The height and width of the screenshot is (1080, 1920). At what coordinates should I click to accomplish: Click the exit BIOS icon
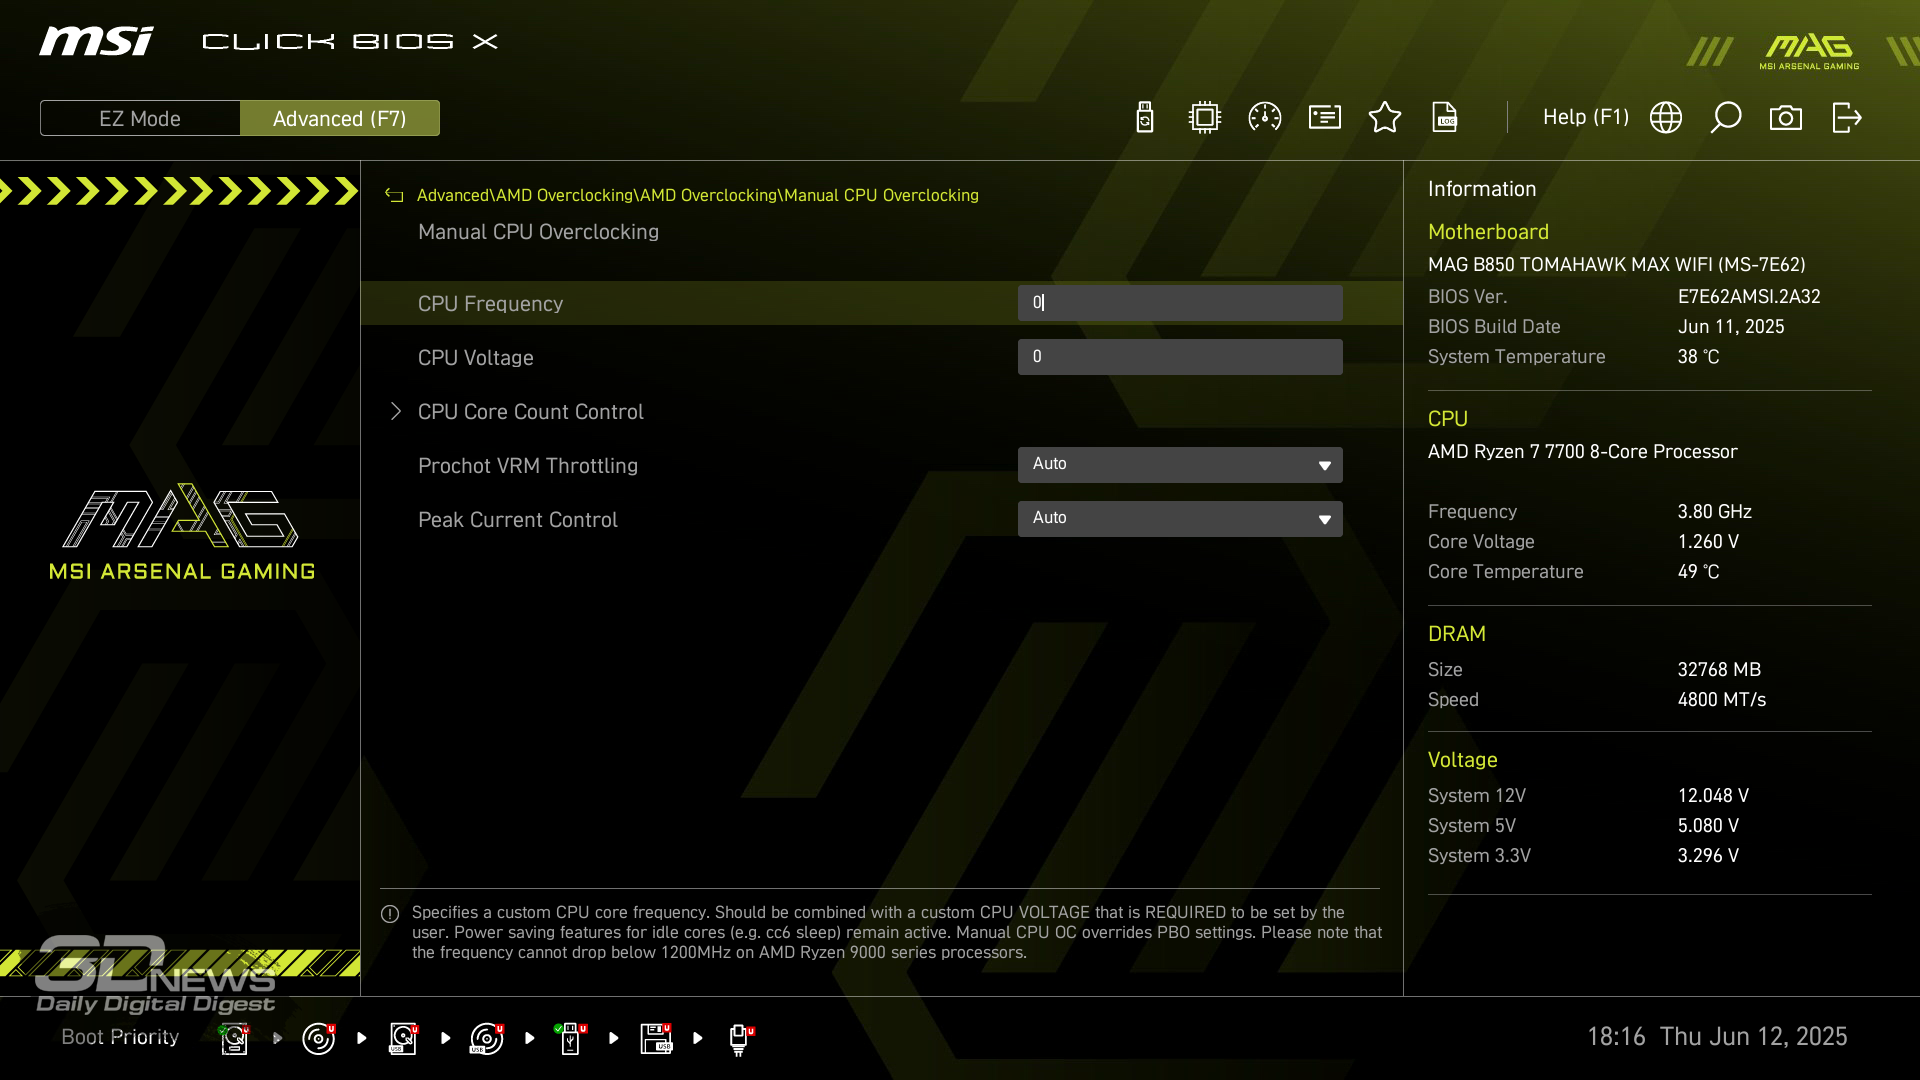pos(1847,118)
